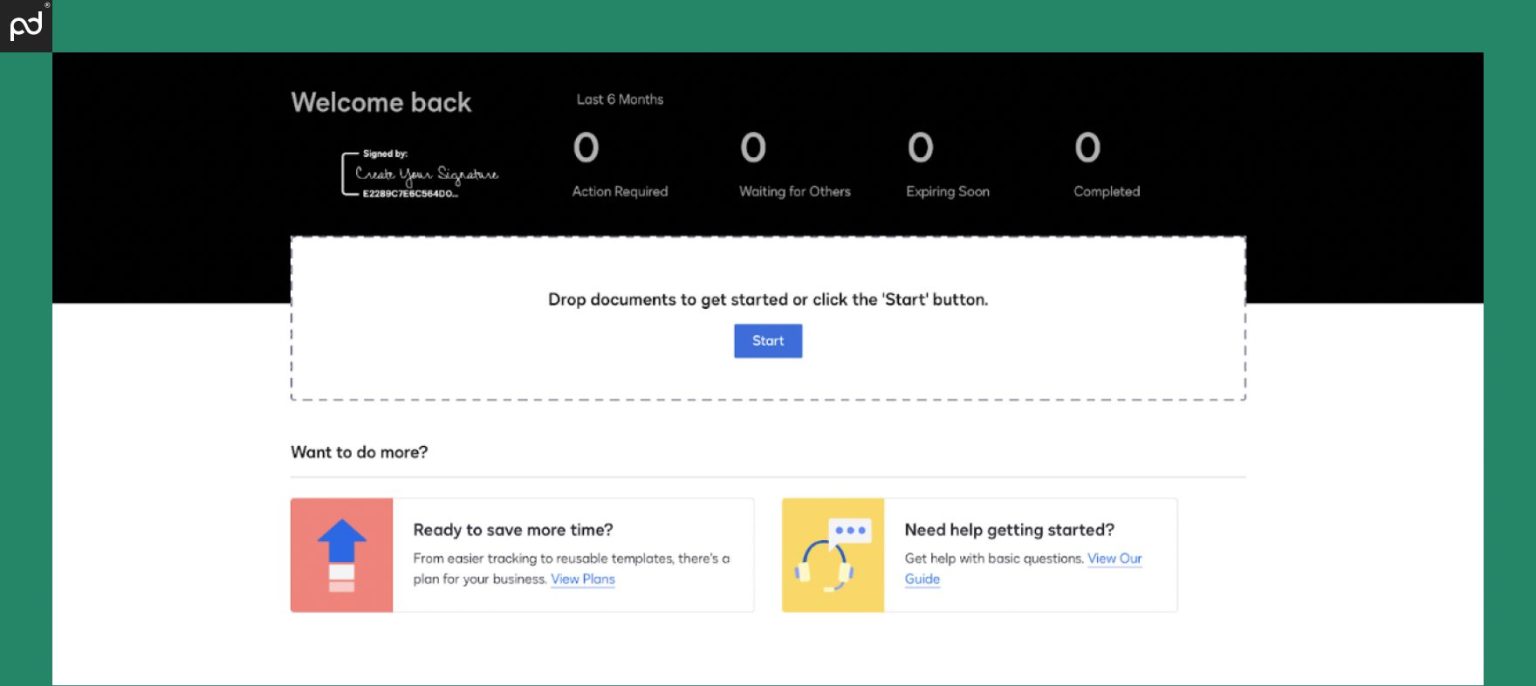Click the PandaDoc logo in the corner

(x=26, y=26)
